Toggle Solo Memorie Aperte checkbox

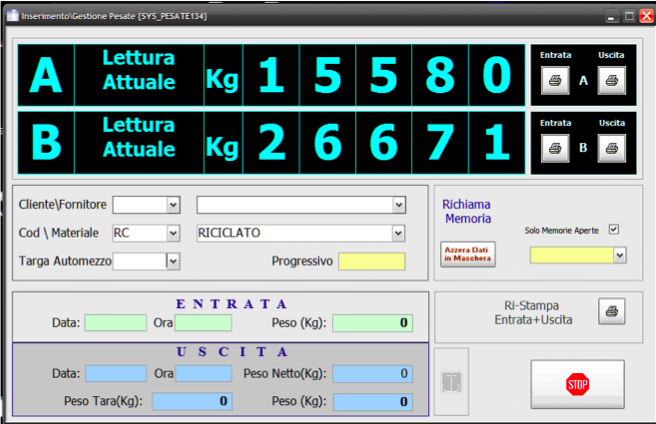(x=613, y=229)
